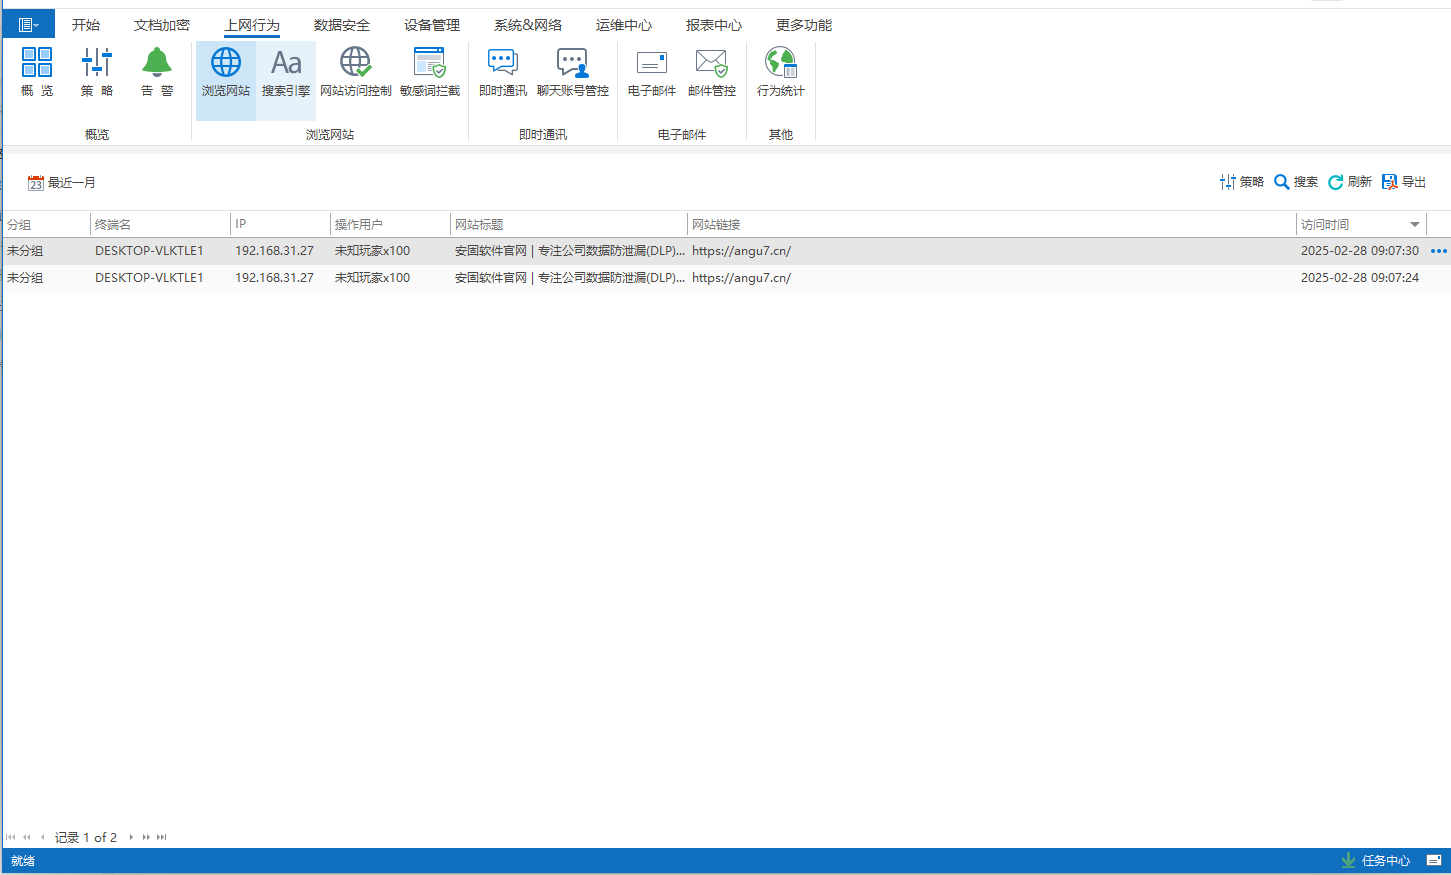
Task: Open the 最近一月 date range selector
Action: pyautogui.click(x=62, y=183)
